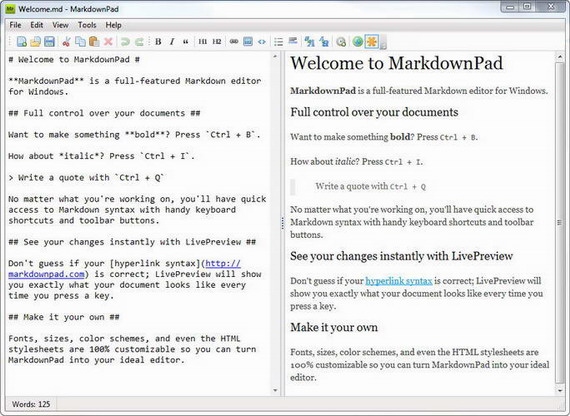
Task: Save the document with the floppy disk icon
Action: [x=49, y=42]
